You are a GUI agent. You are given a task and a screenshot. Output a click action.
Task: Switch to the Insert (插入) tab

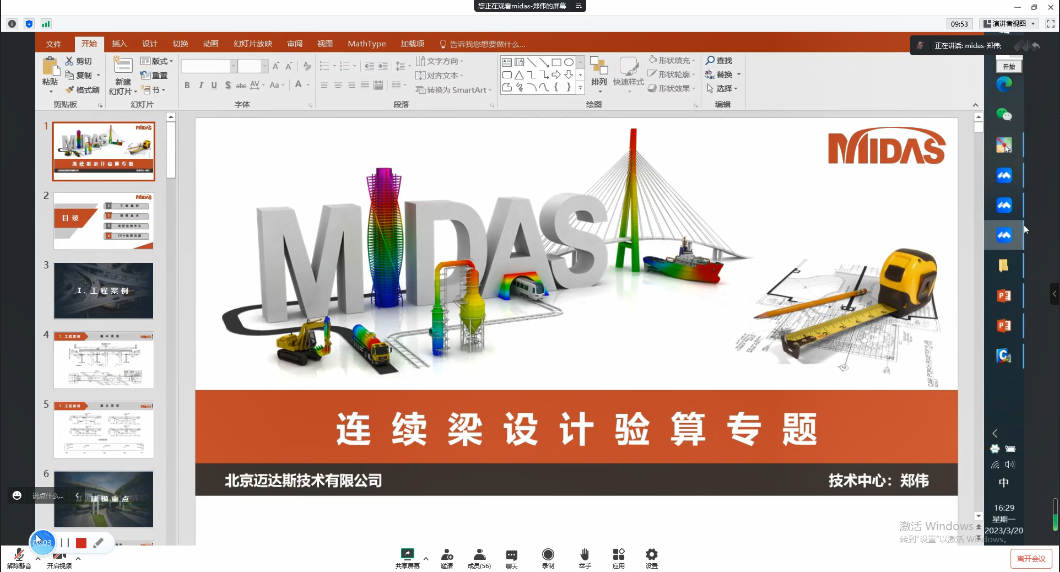point(120,44)
